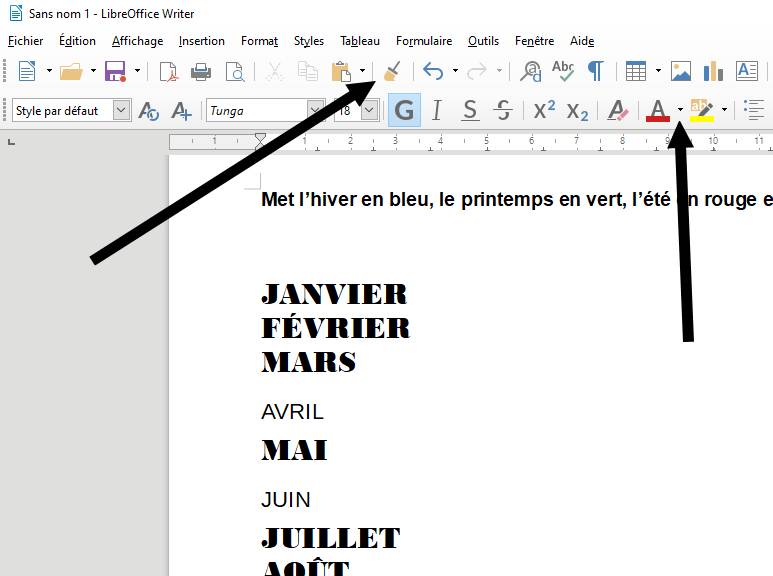Toggle Strikethrough formatting
This screenshot has height=576, width=773.
click(x=503, y=110)
